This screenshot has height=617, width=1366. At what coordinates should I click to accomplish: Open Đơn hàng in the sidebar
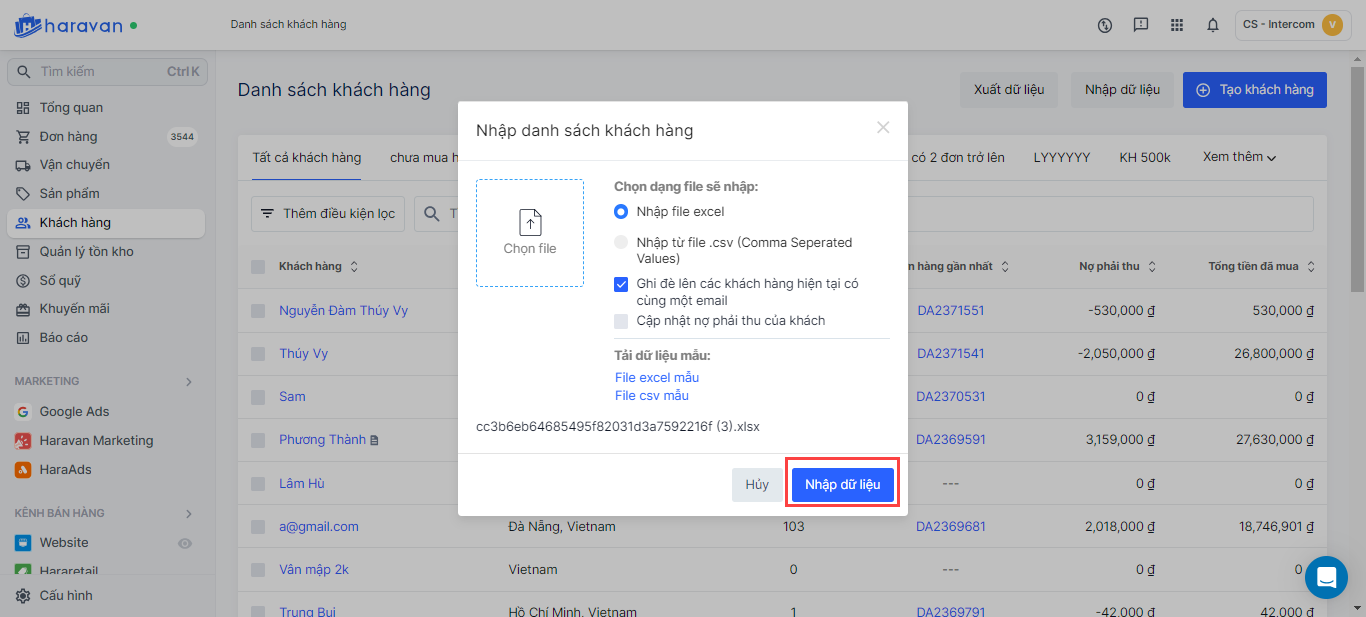point(68,137)
